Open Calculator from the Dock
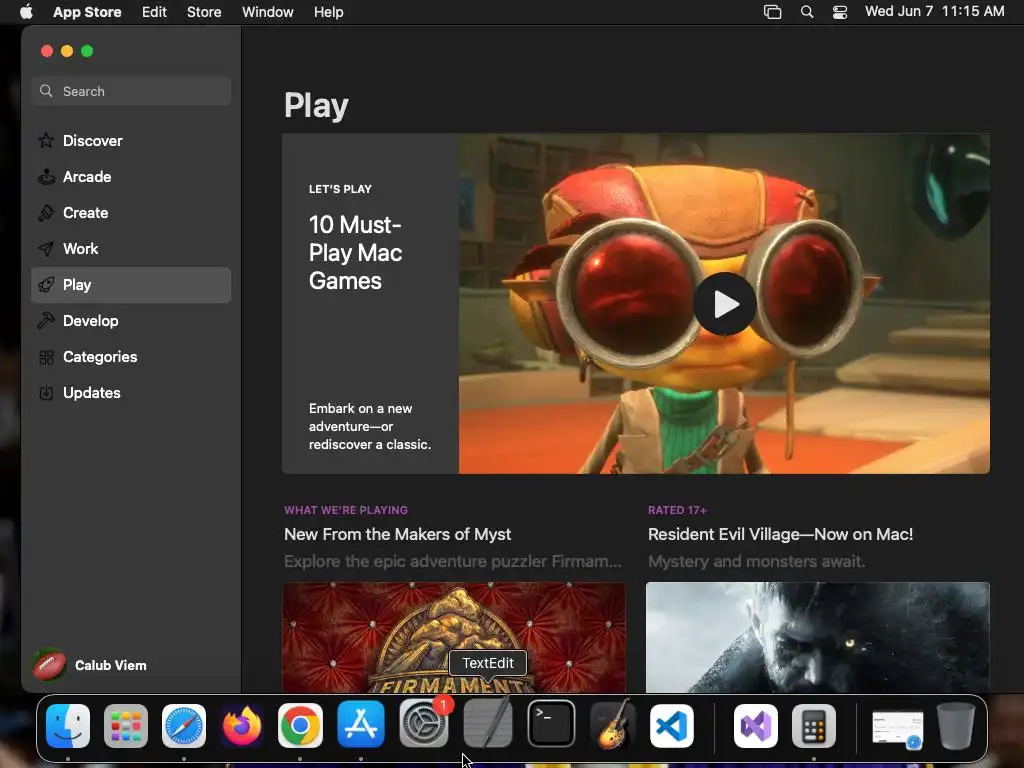Viewport: 1024px width, 768px height. [x=814, y=726]
